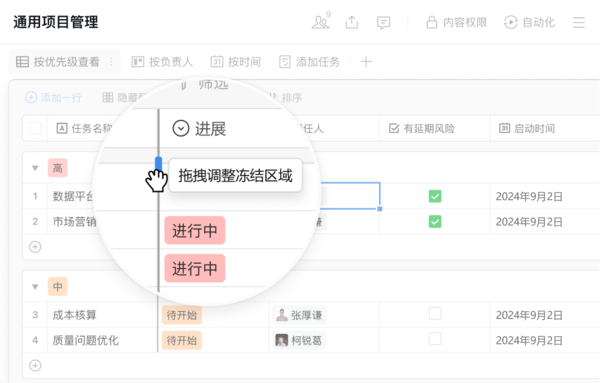Click the blue freeze-column drag handle
600x383 pixels.
coord(158,163)
